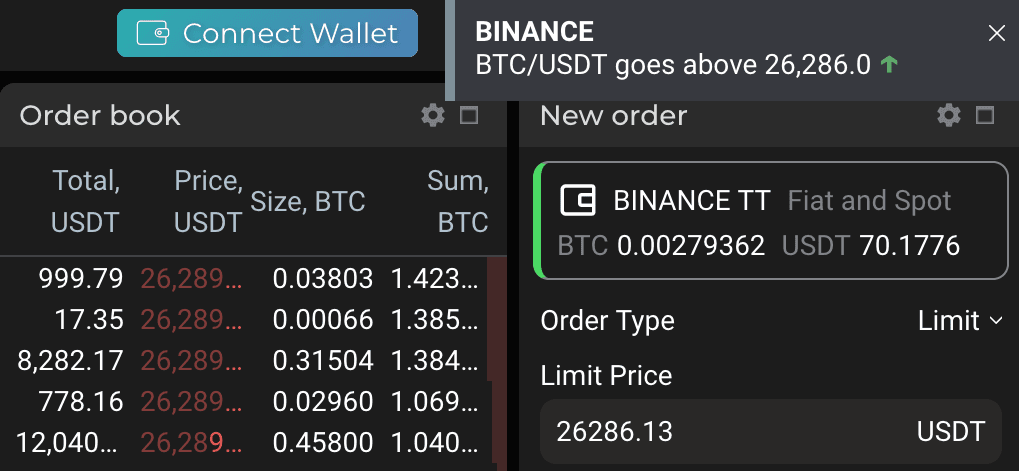Dismiss the BINANCE price alert notification
Viewport: 1019px width, 471px height.
click(x=996, y=34)
